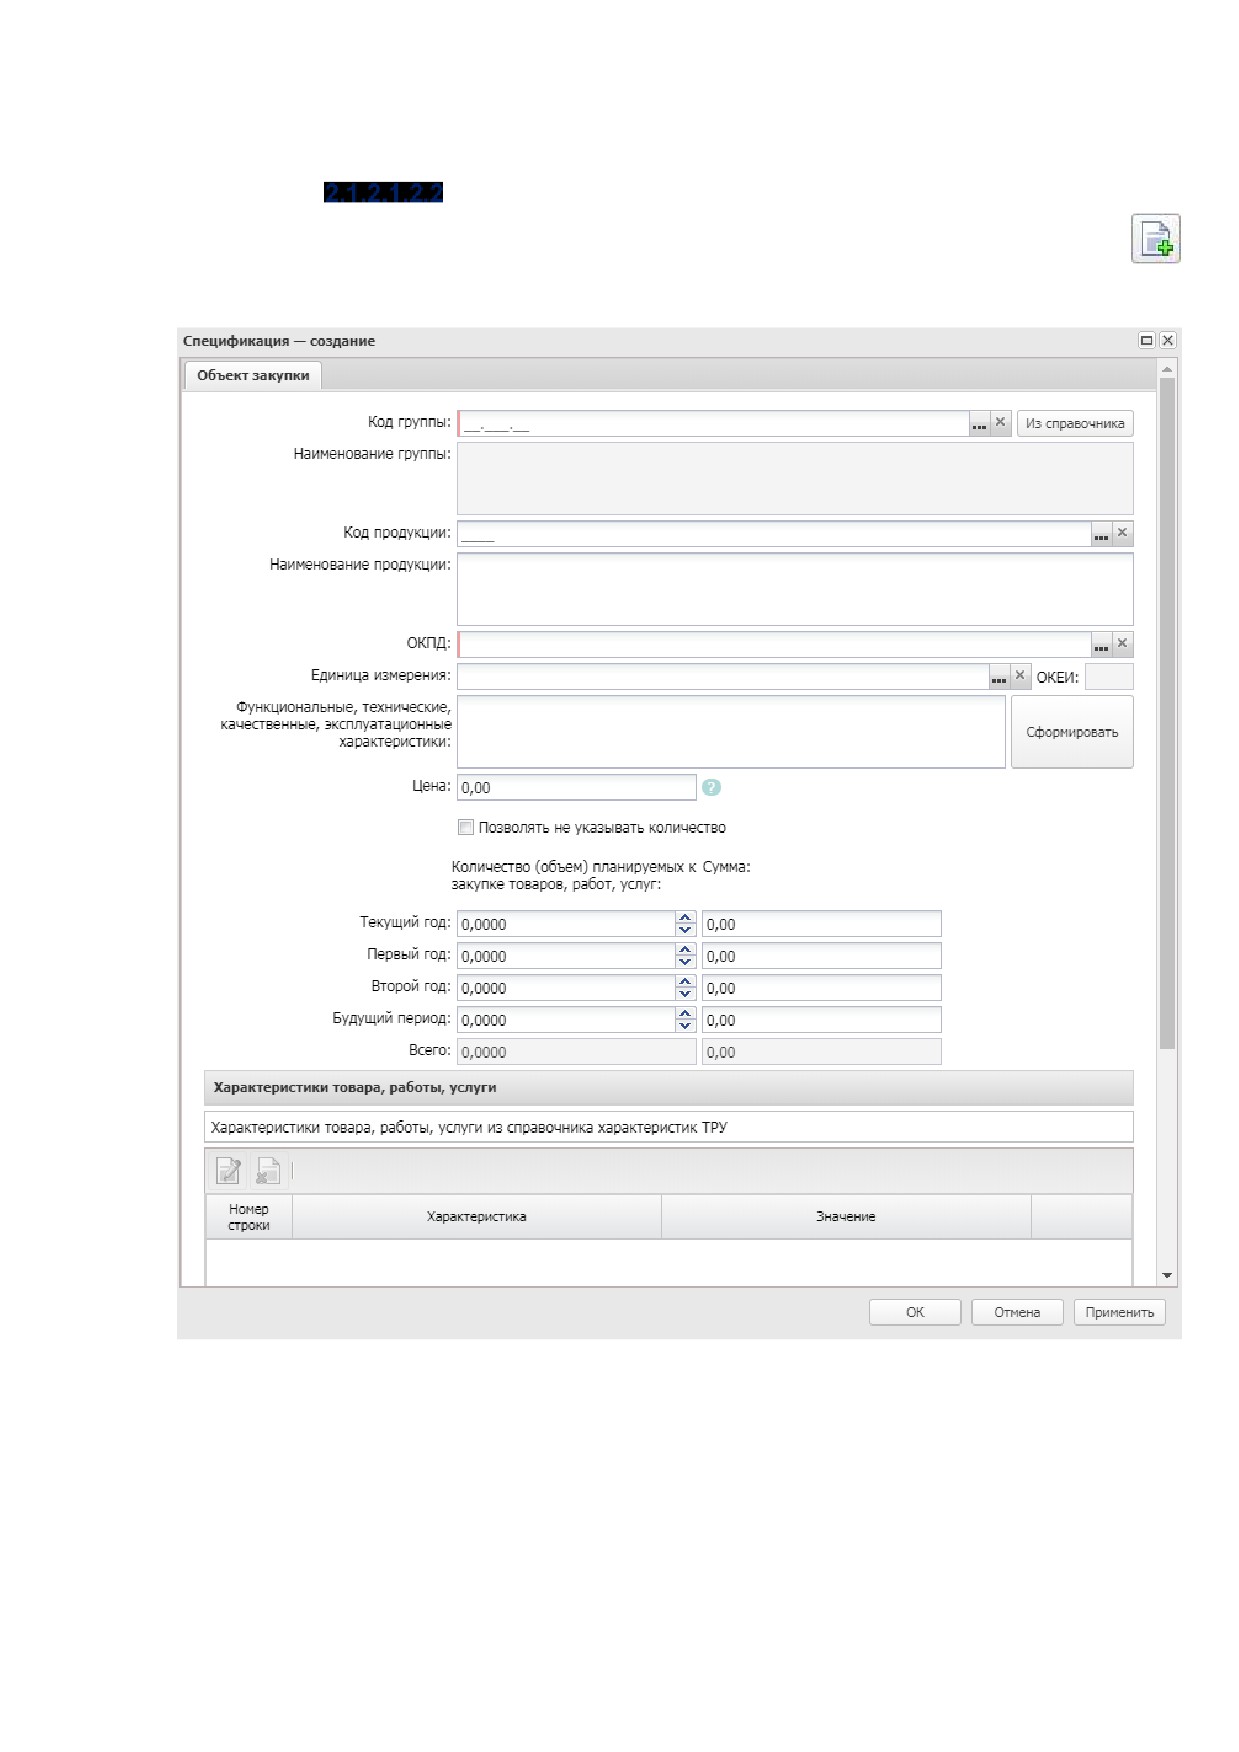Clear the ОКПД field
The height and width of the screenshot is (1752, 1239).
pos(1122,645)
